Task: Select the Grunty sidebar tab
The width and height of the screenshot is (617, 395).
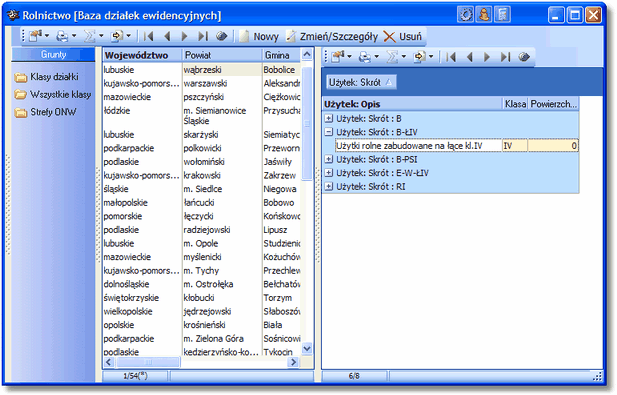Action: click(53, 54)
